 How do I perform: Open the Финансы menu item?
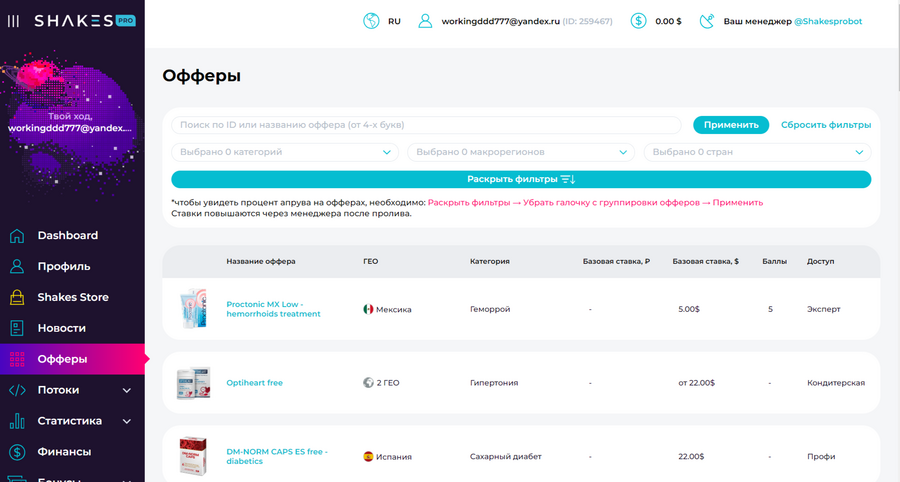coord(64,452)
